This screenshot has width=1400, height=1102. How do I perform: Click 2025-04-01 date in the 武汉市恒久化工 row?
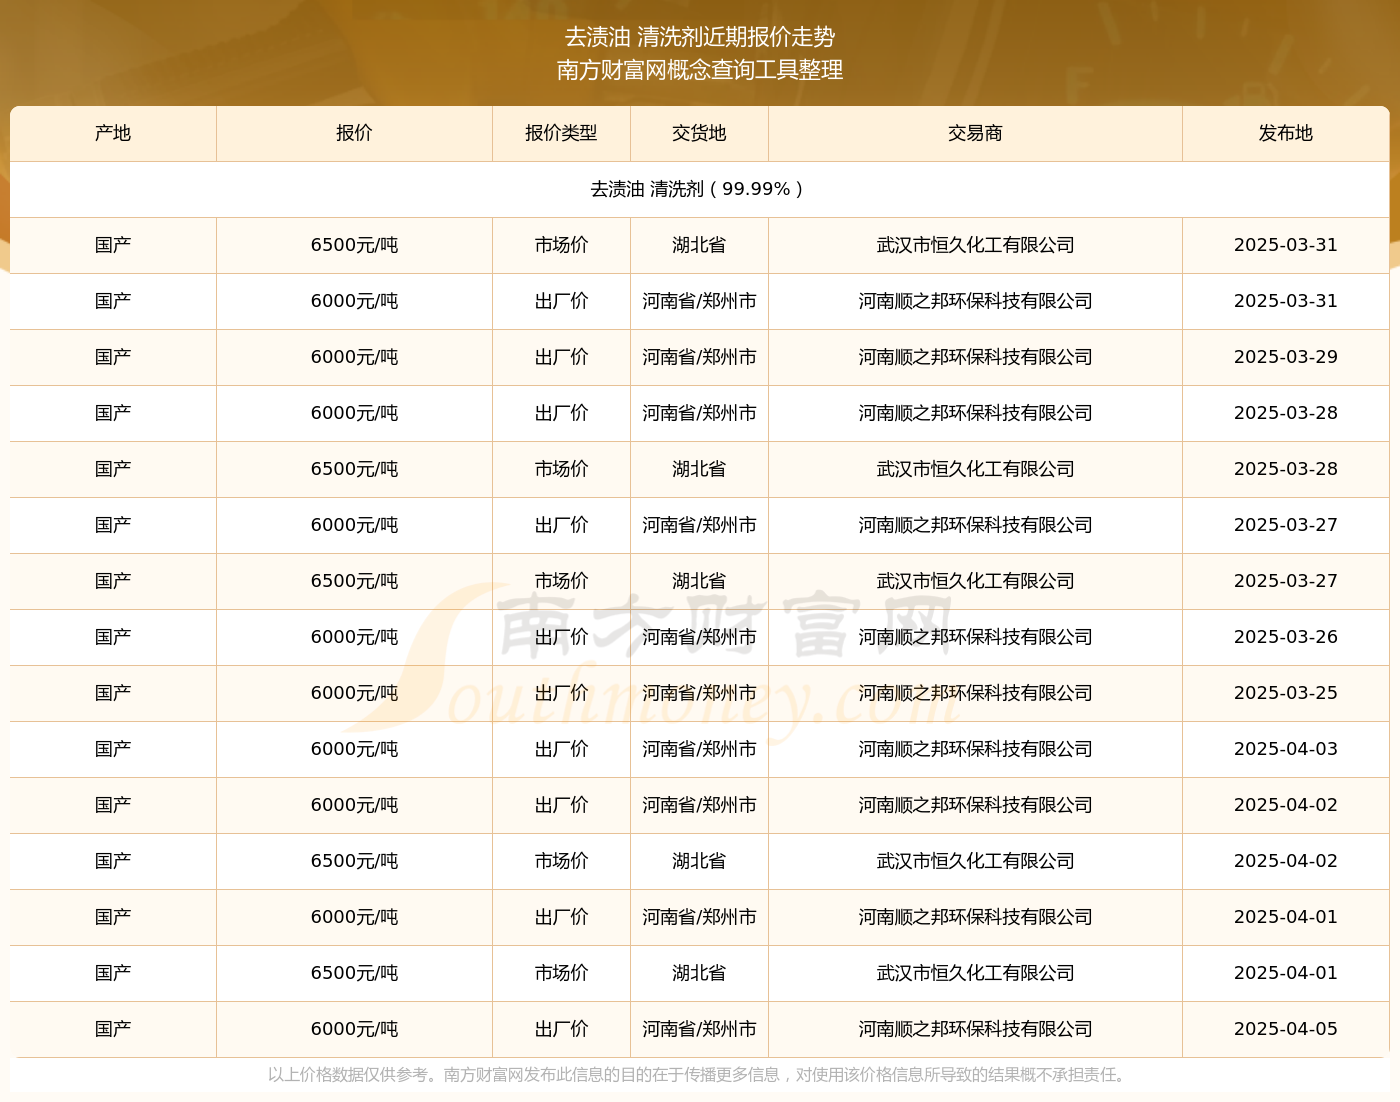coord(1286,973)
